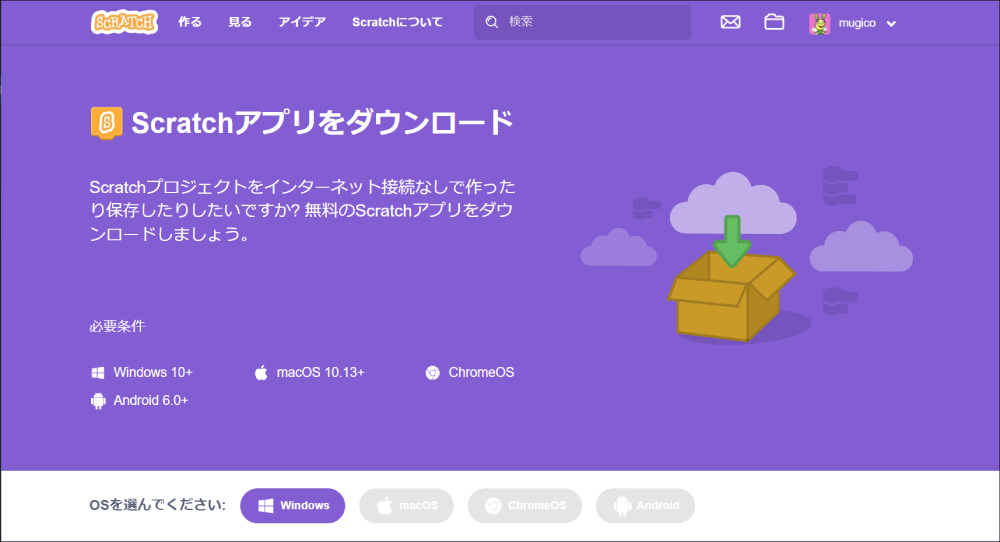This screenshot has width=1000, height=542.
Task: Open the Scratchについて menu item
Action: [397, 22]
